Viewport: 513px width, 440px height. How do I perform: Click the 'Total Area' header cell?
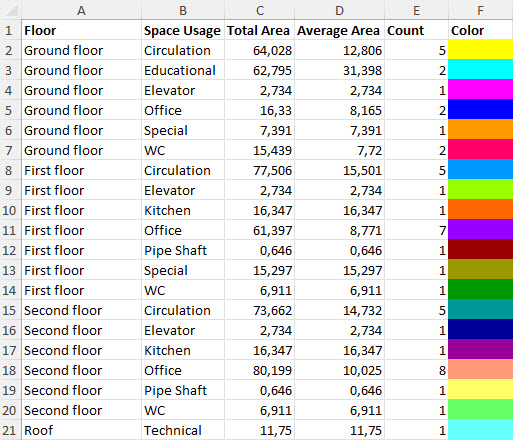coord(260,30)
